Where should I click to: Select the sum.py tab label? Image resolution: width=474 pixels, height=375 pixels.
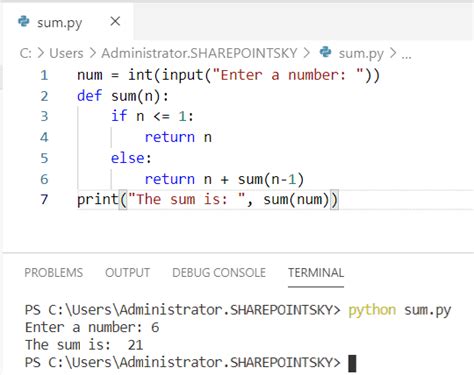60,23
